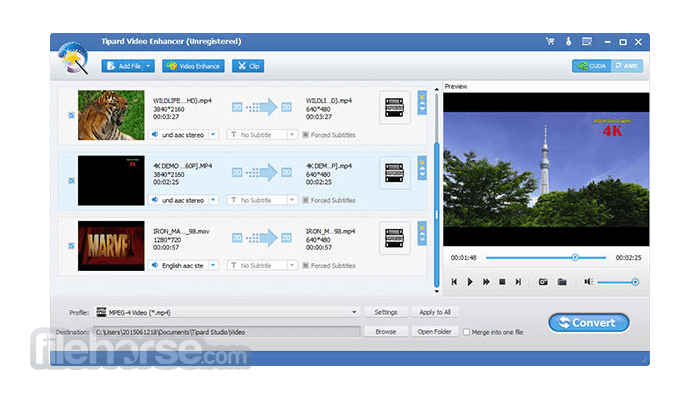The width and height of the screenshot is (700, 400).
Task: Remove the WILDLIFE video with X icon
Action: point(422,96)
